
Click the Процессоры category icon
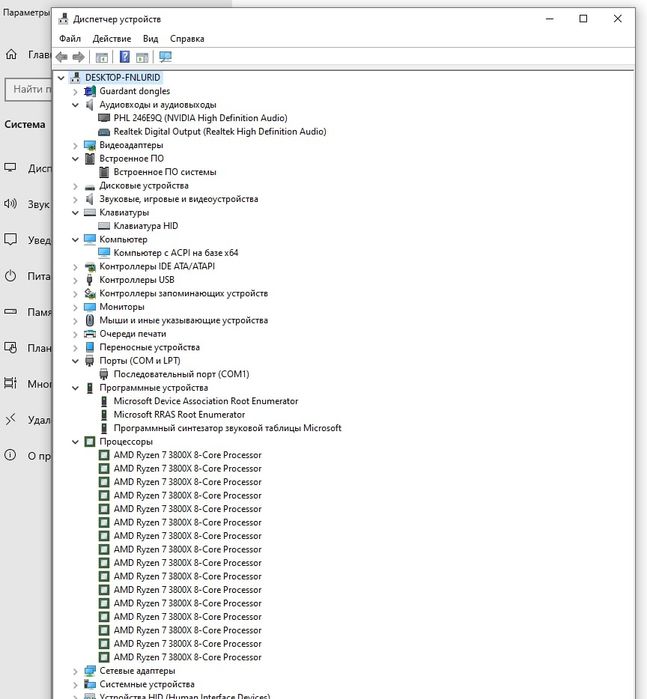90,441
